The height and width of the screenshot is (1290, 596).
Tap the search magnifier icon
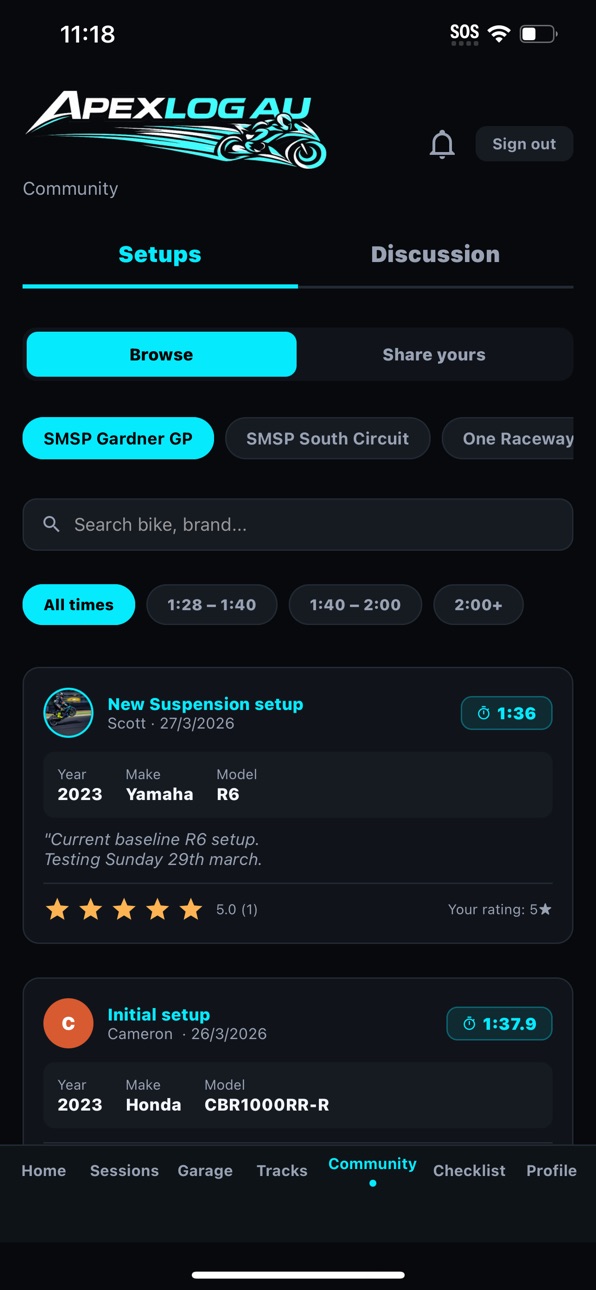[51, 524]
